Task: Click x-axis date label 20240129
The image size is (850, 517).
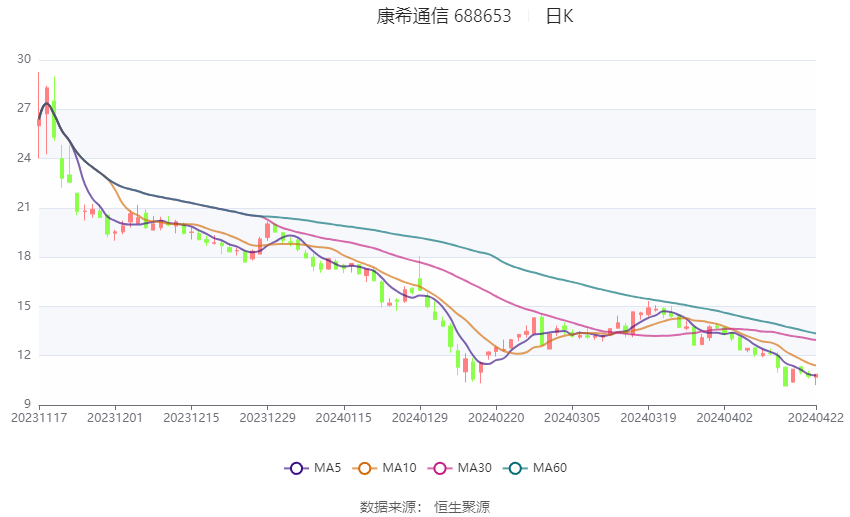Action: (420, 418)
